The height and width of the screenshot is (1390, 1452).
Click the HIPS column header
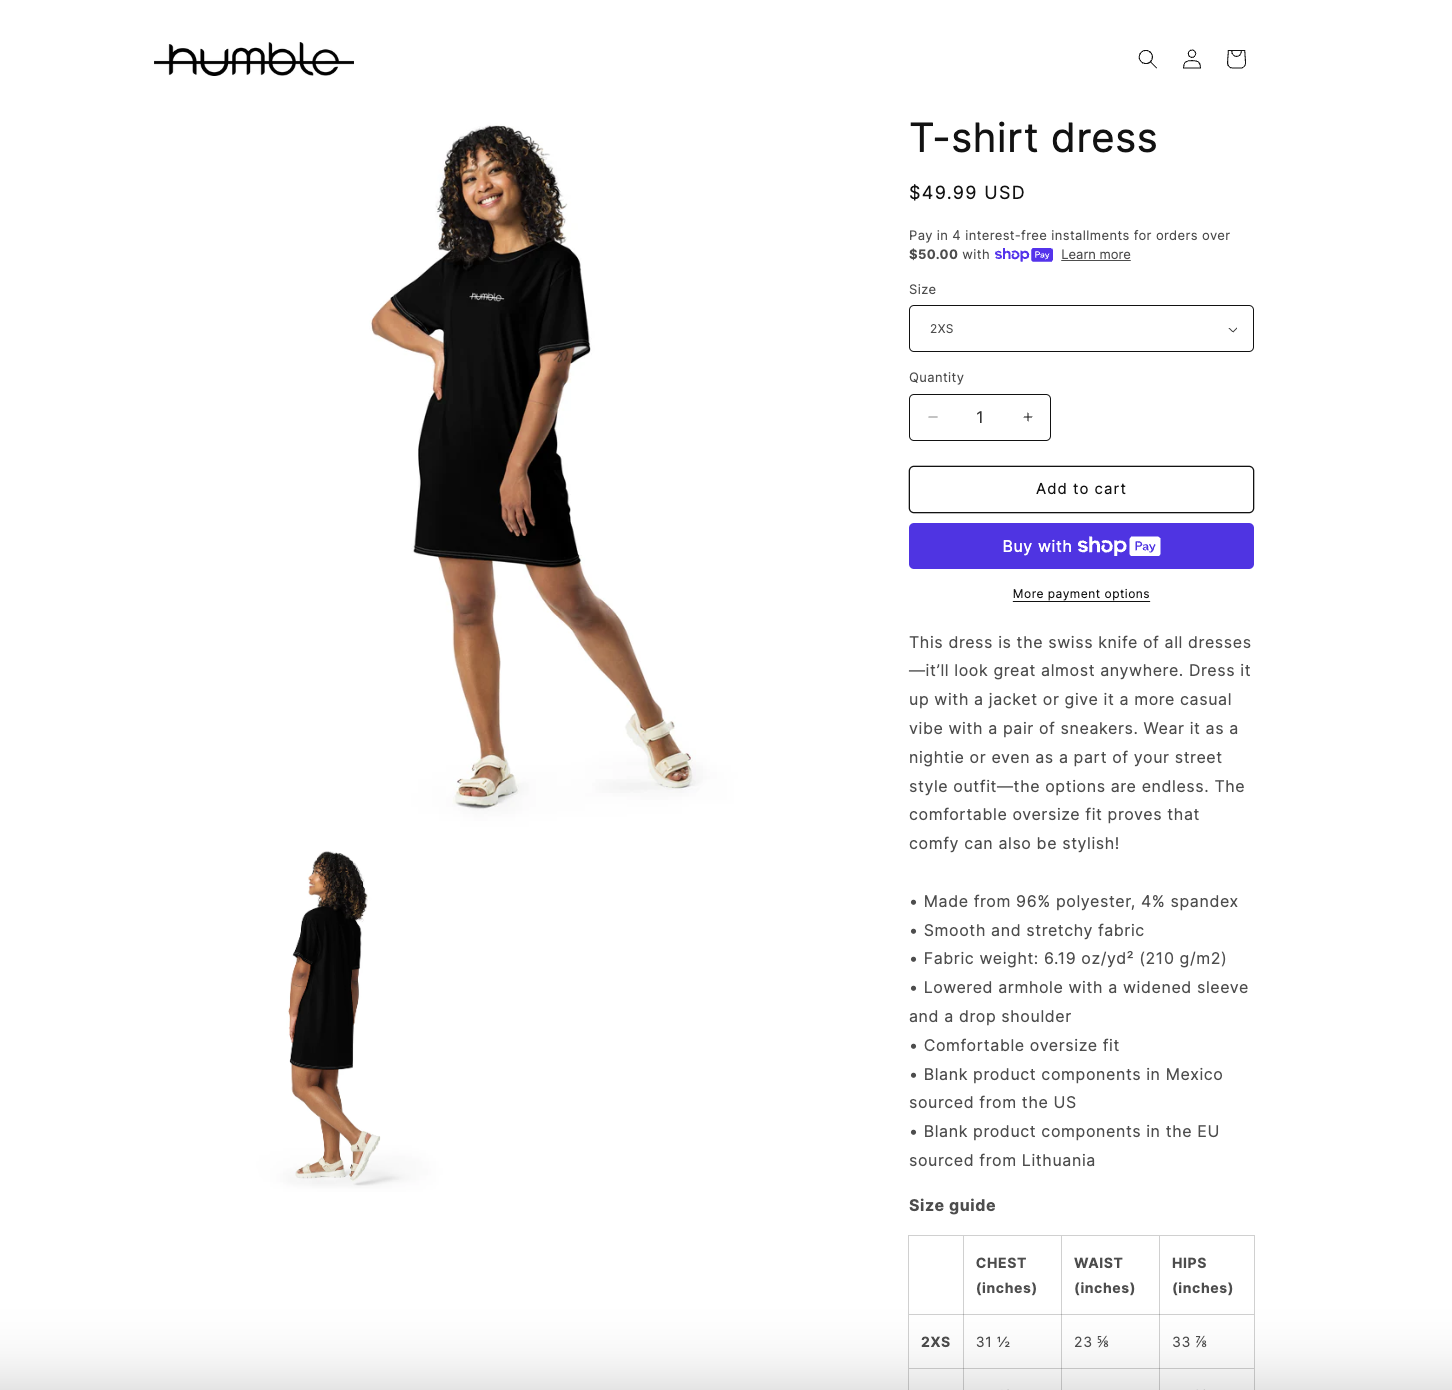click(x=1202, y=1275)
